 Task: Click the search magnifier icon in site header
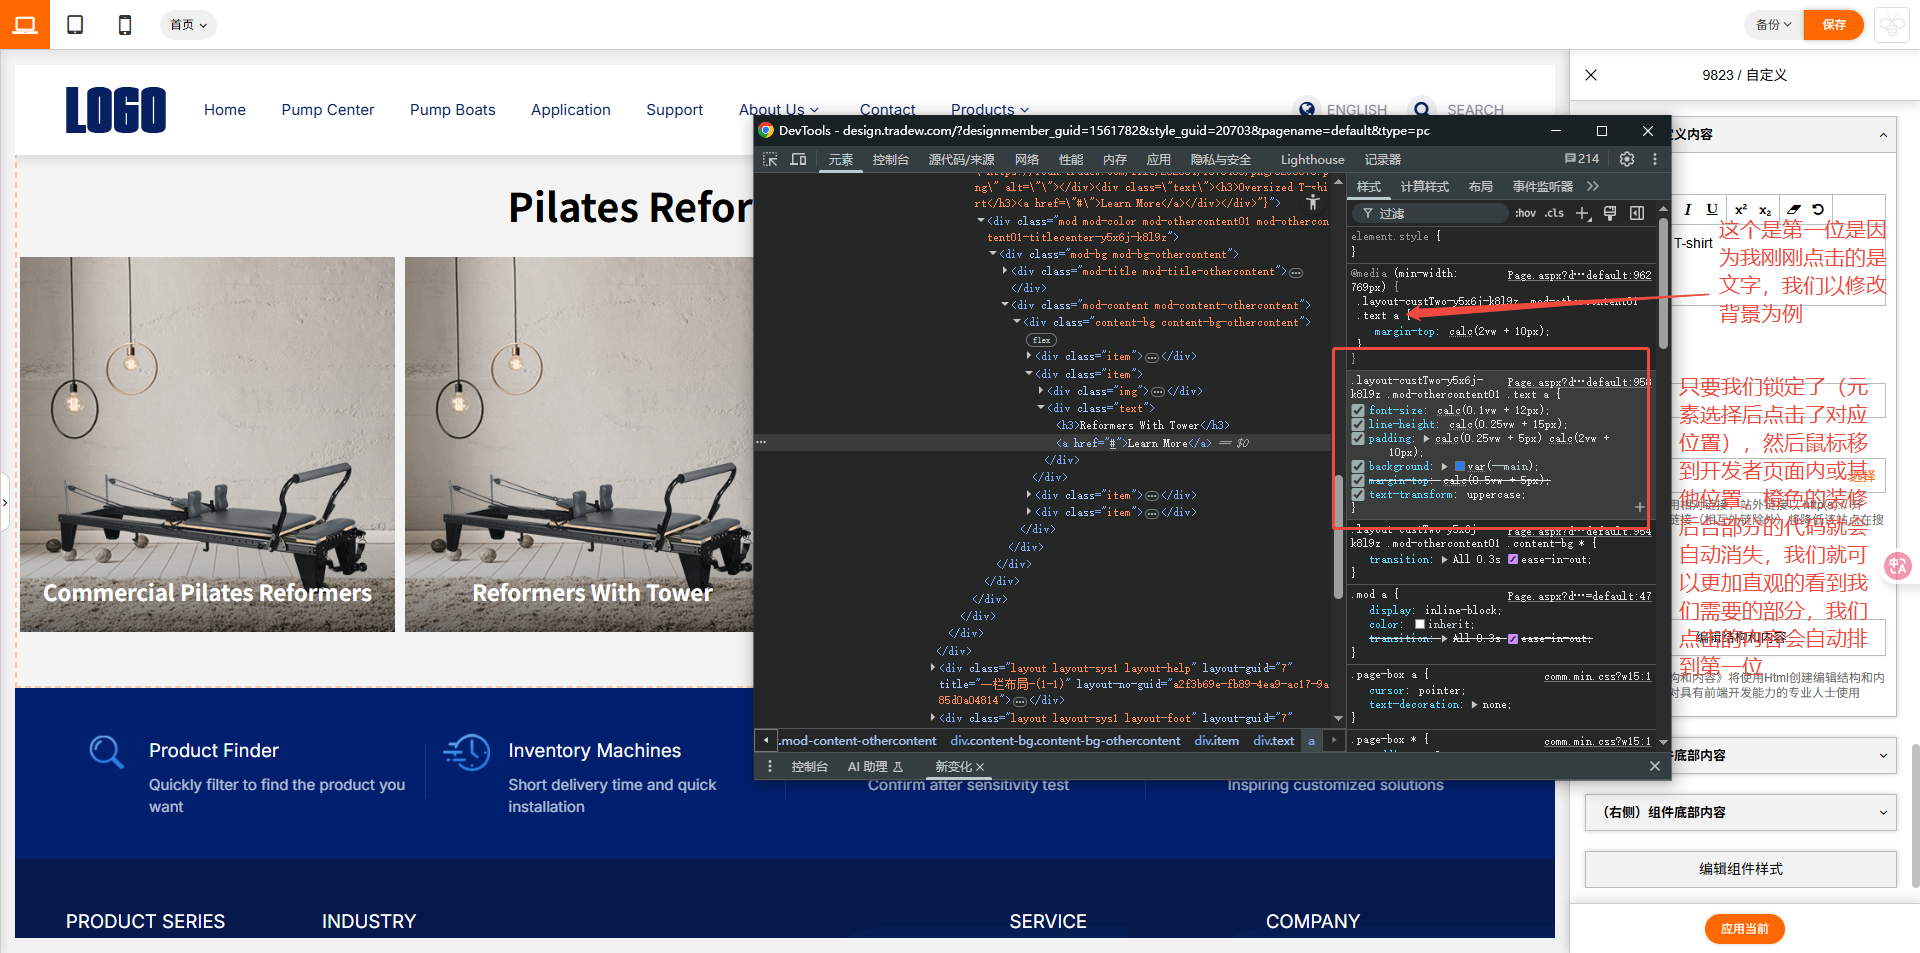pyautogui.click(x=1421, y=109)
